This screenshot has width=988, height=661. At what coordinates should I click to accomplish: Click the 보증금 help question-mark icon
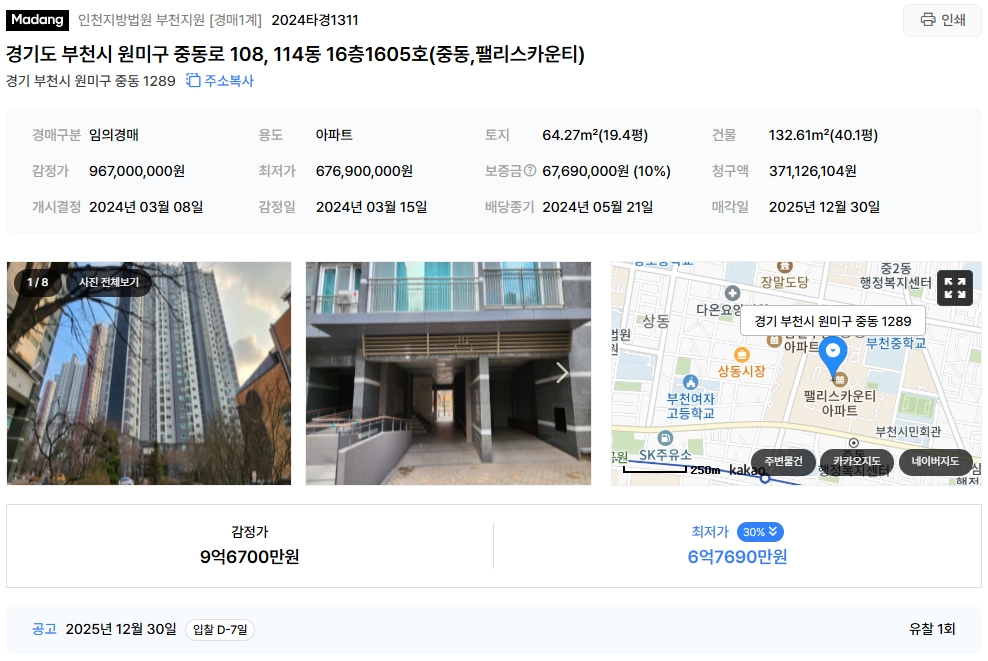coord(530,170)
